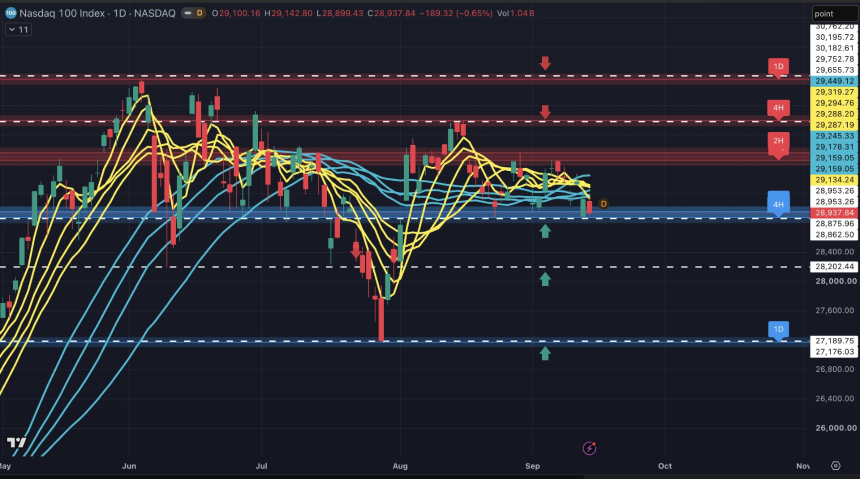Click the 26,400.00 price axis tick
Screen dimensions: 860x479
pyautogui.click(x=834, y=398)
